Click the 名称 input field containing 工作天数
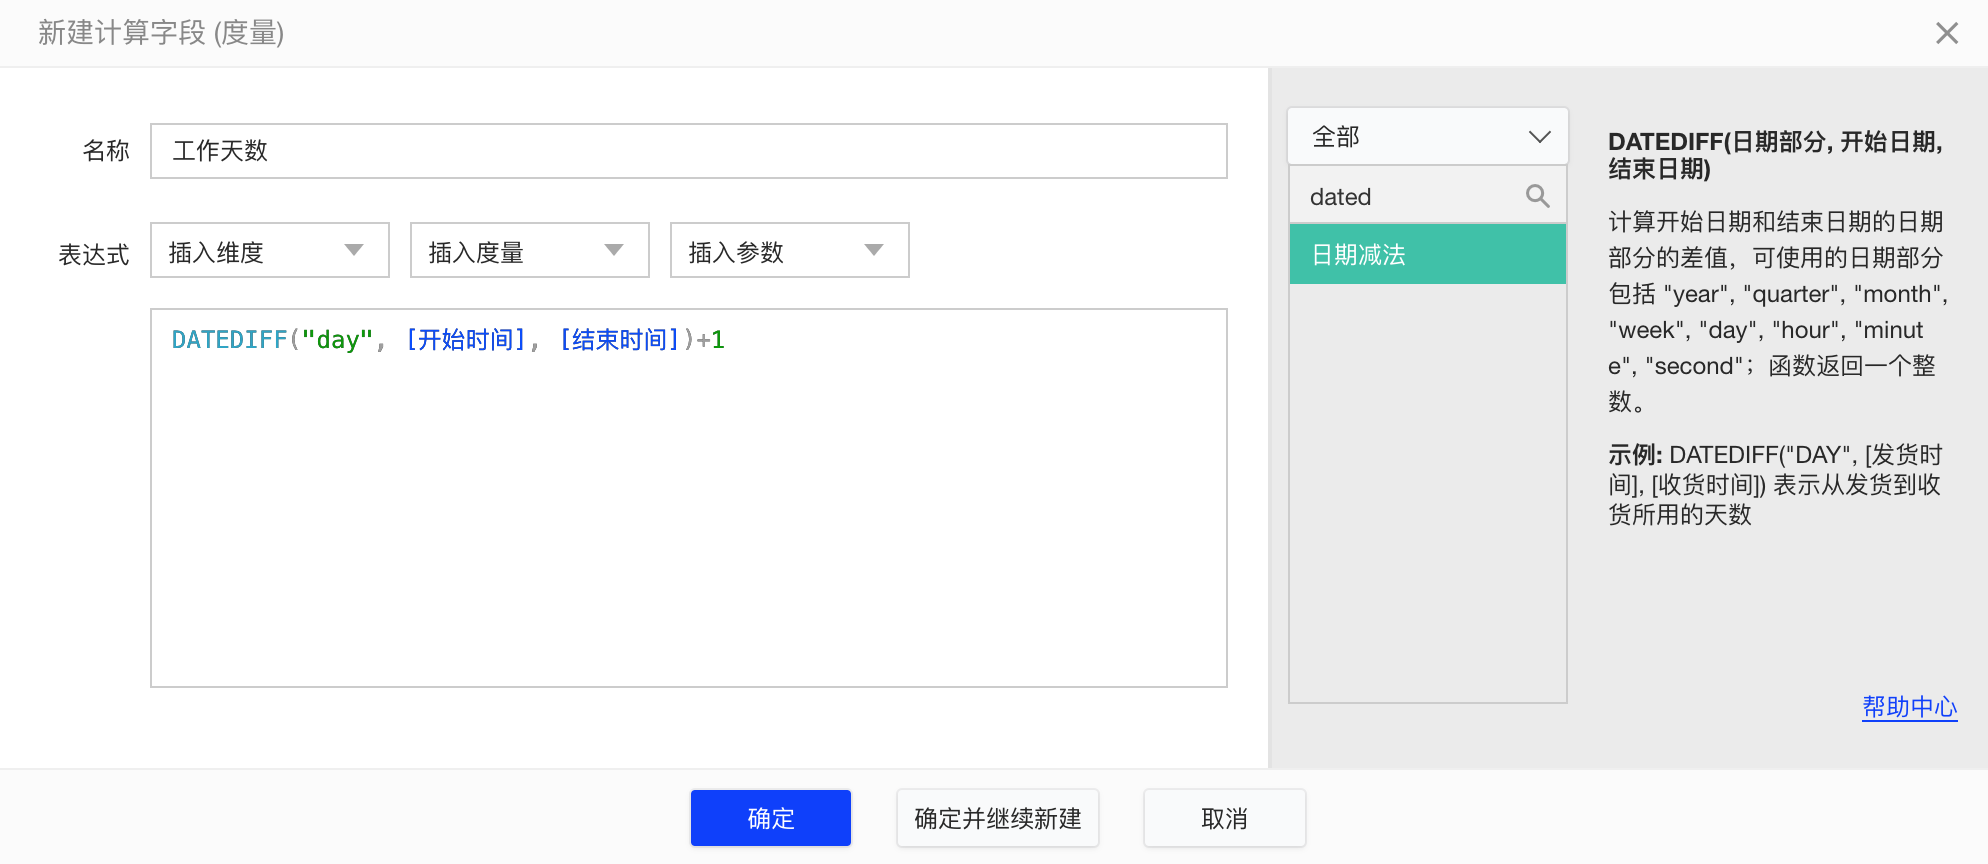 coord(689,151)
